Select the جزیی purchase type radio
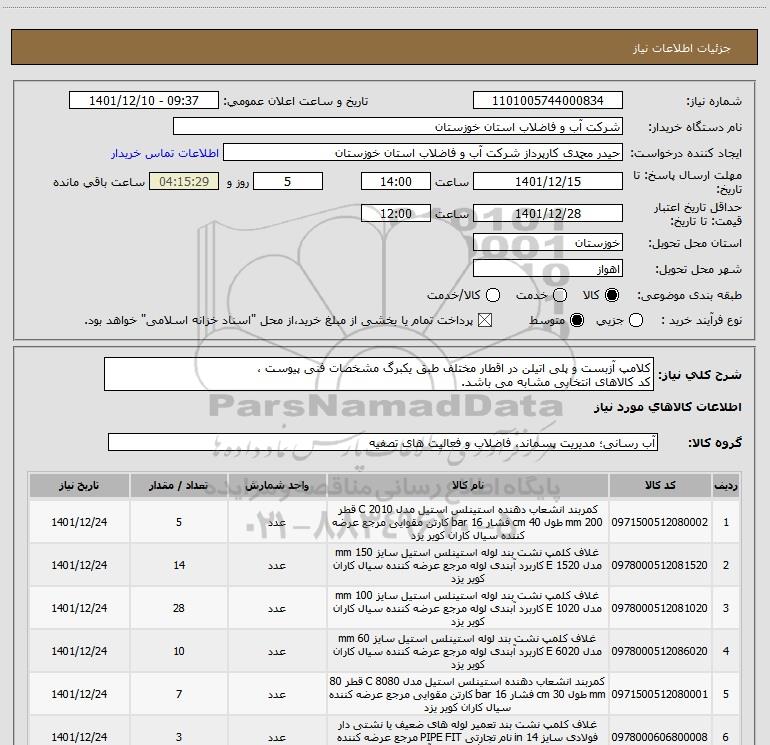 (636, 321)
